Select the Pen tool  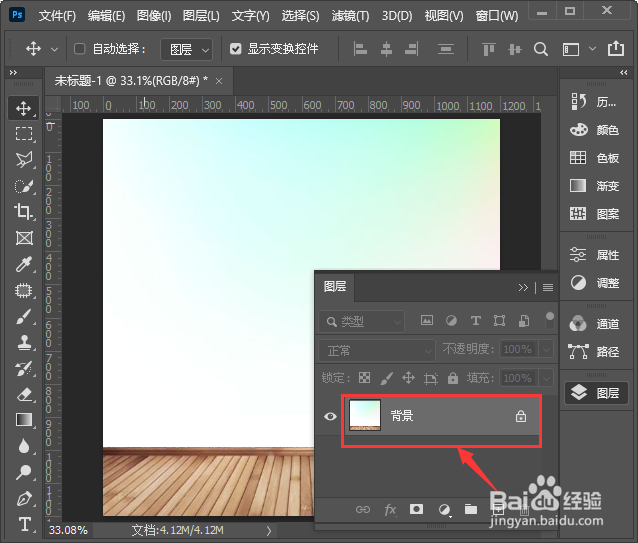coord(24,499)
